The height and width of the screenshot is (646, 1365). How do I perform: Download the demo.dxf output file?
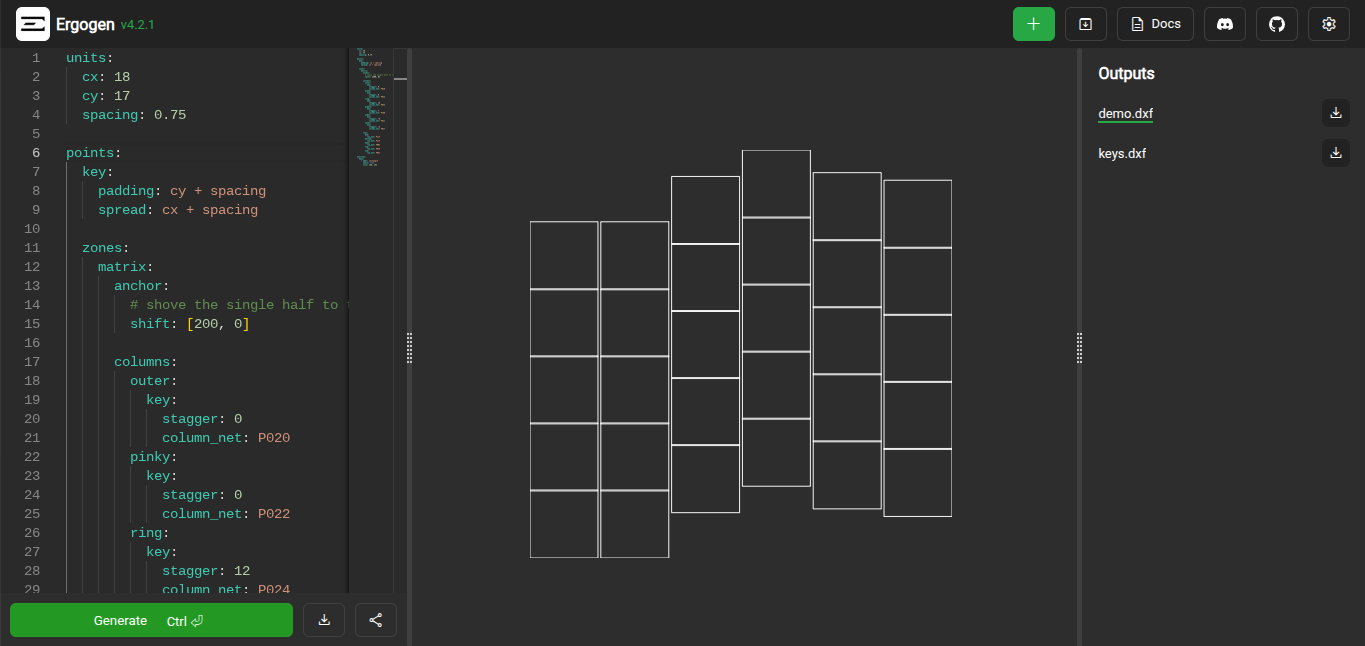1335,113
